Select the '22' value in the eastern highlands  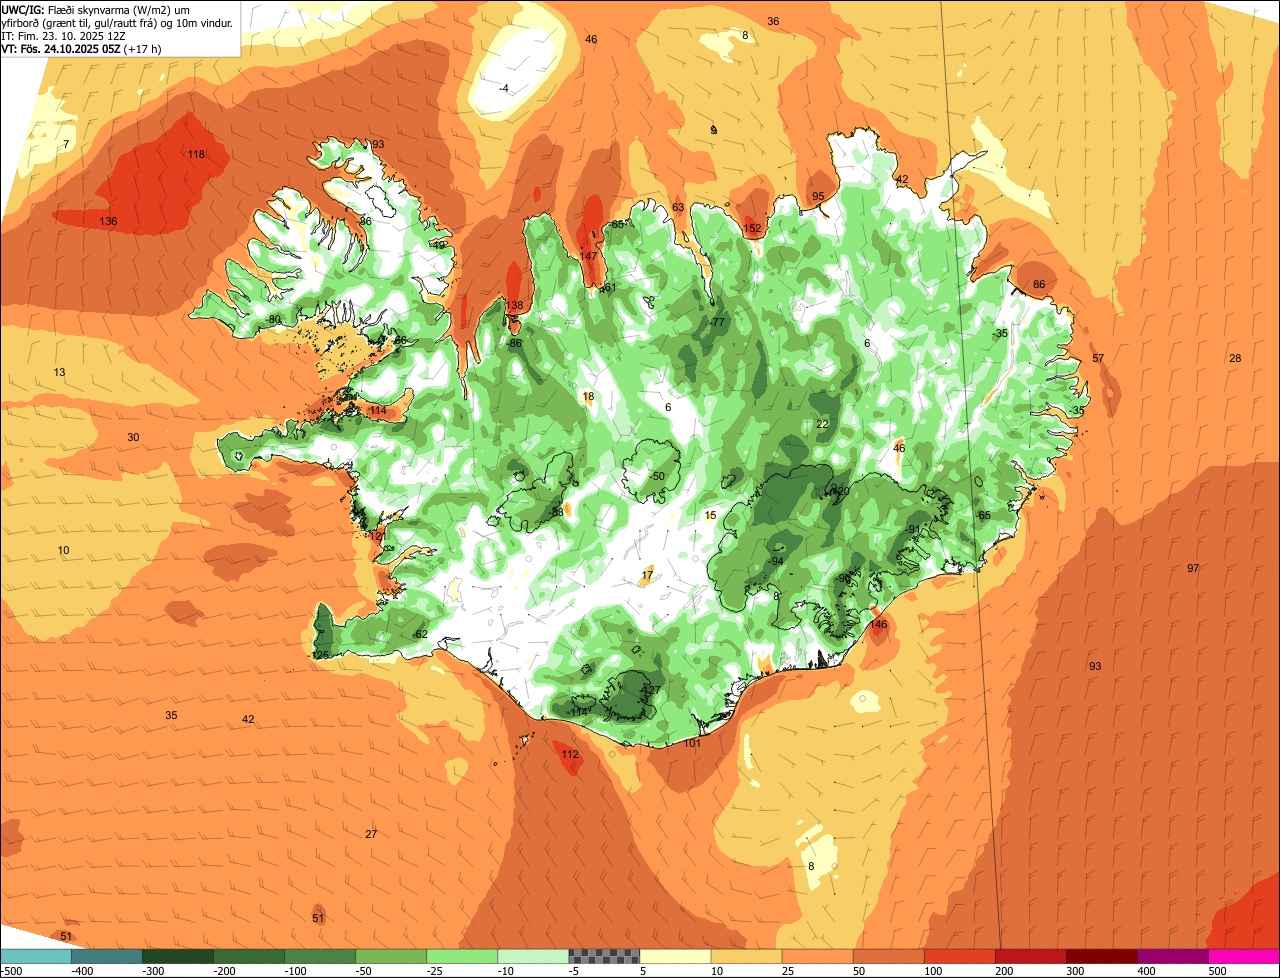click(822, 424)
